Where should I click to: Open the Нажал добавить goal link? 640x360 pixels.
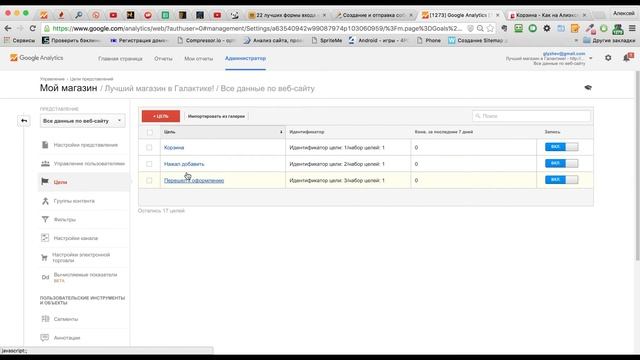[x=184, y=164]
